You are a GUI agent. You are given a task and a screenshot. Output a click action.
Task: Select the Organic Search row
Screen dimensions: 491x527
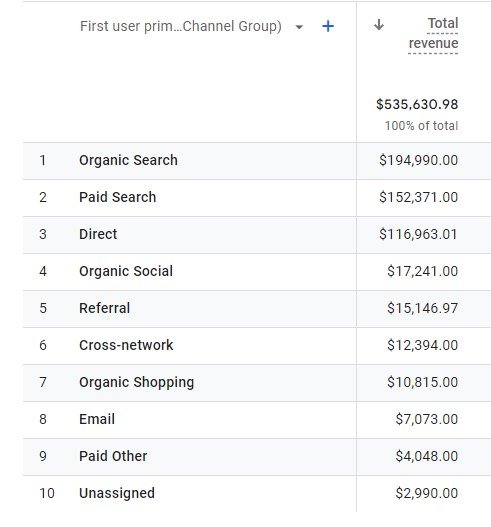tap(257, 161)
